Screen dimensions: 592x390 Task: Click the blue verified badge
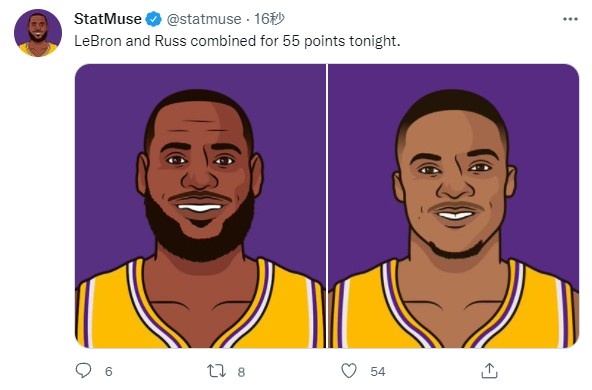tap(154, 19)
